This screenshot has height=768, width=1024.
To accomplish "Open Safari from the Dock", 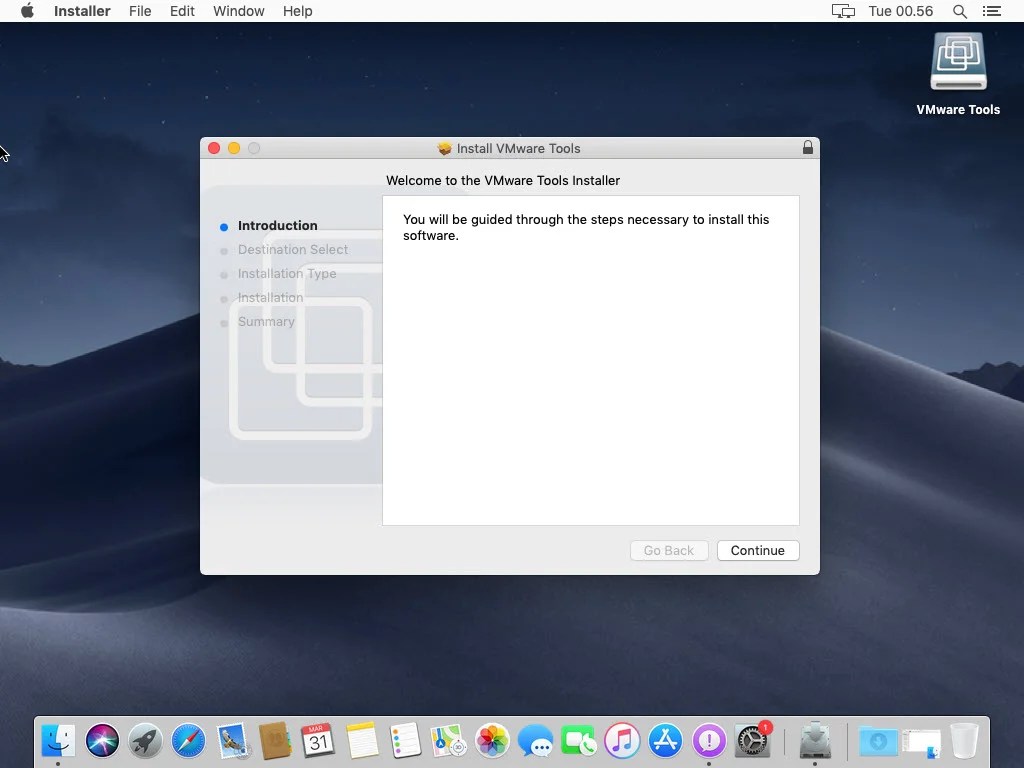I will click(x=189, y=742).
